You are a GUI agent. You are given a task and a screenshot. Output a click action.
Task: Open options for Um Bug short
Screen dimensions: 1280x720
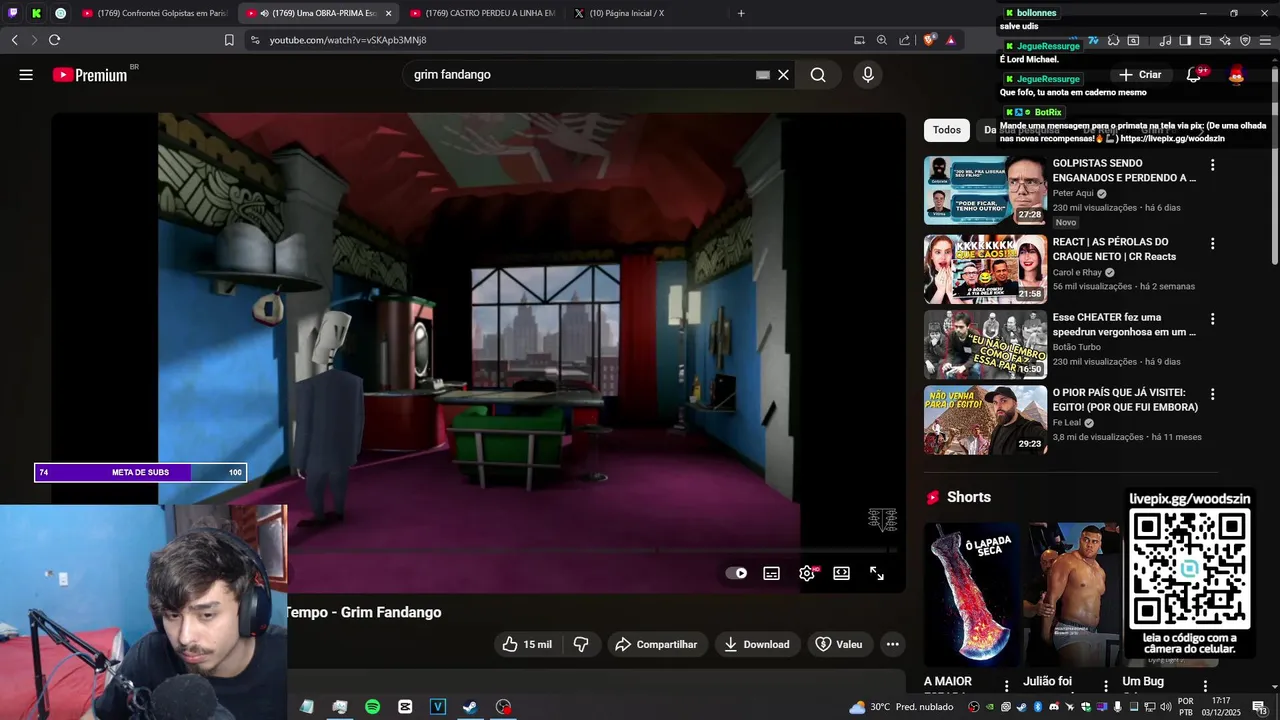(1205, 686)
